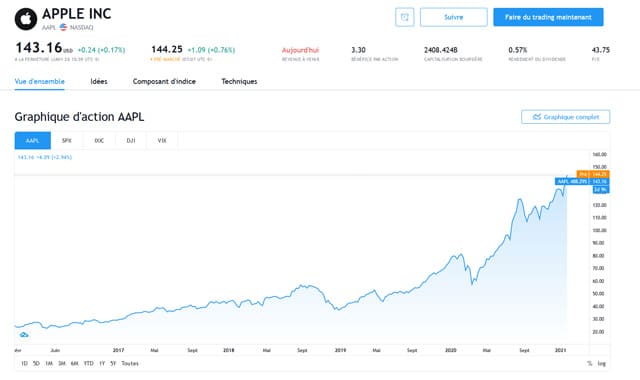Click the note icon button beside Suivre
Viewport: 640px width, 380px height.
pos(404,17)
